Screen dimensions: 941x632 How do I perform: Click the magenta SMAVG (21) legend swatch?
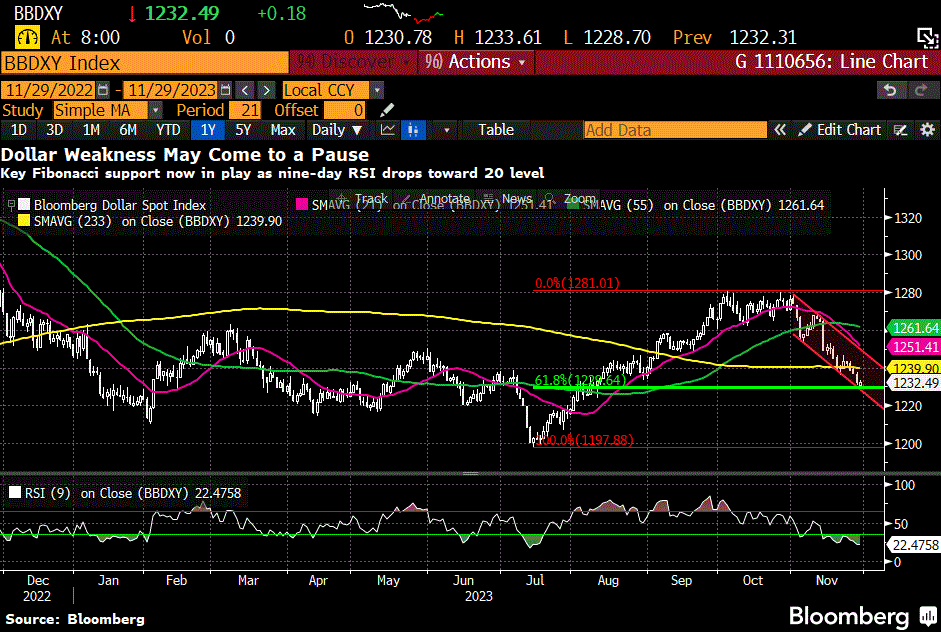(302, 205)
